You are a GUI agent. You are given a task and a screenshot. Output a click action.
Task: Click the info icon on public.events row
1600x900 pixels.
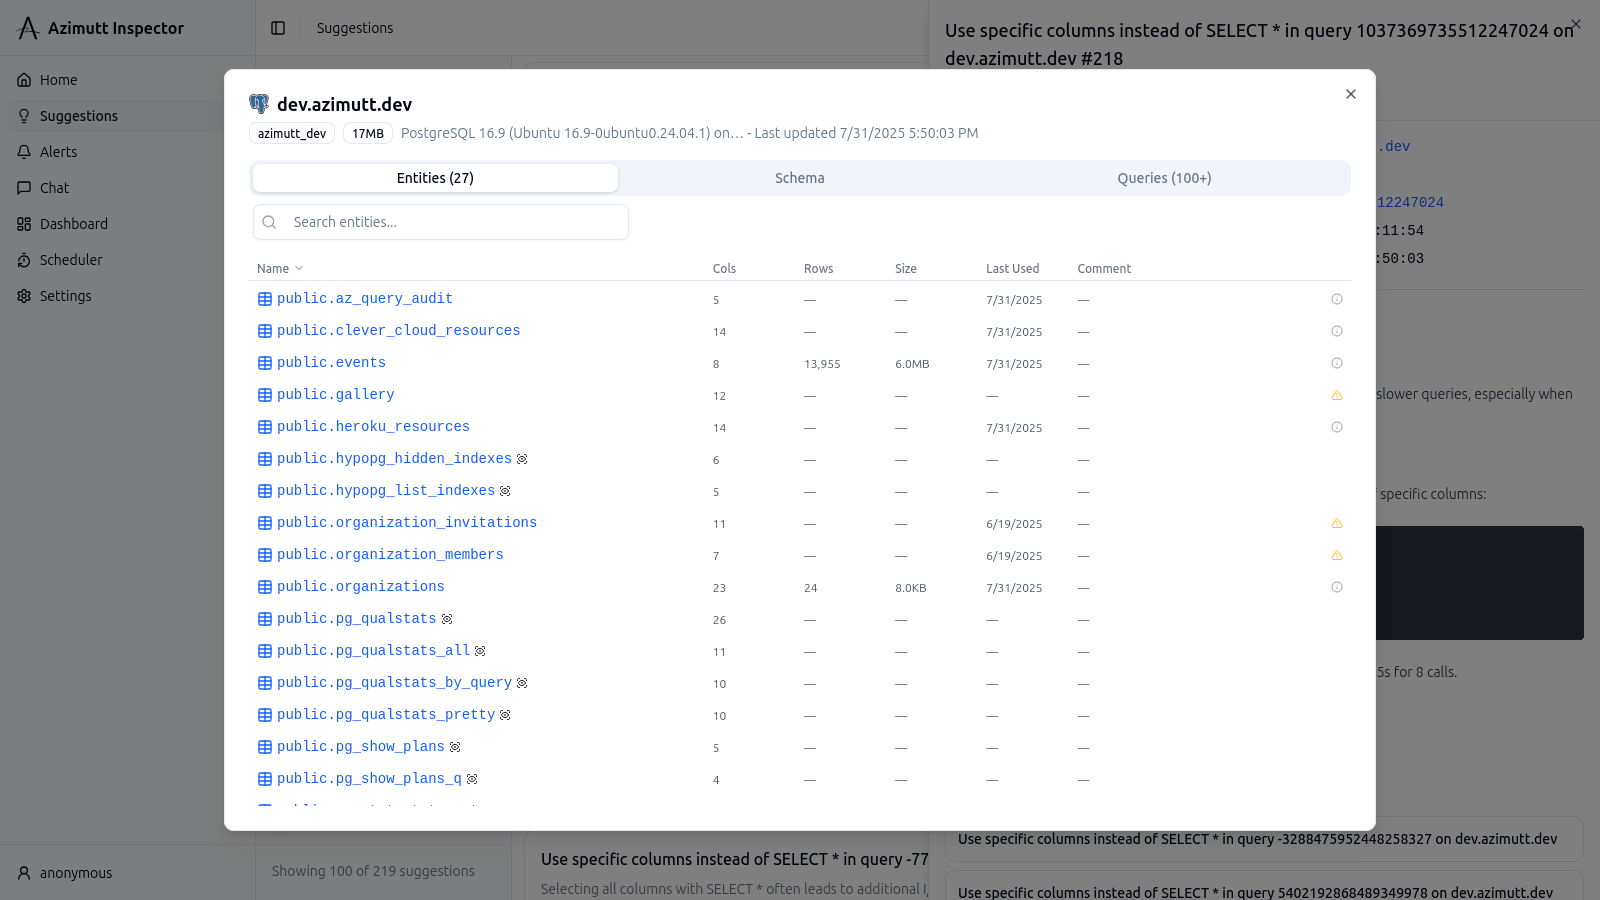pos(1337,363)
